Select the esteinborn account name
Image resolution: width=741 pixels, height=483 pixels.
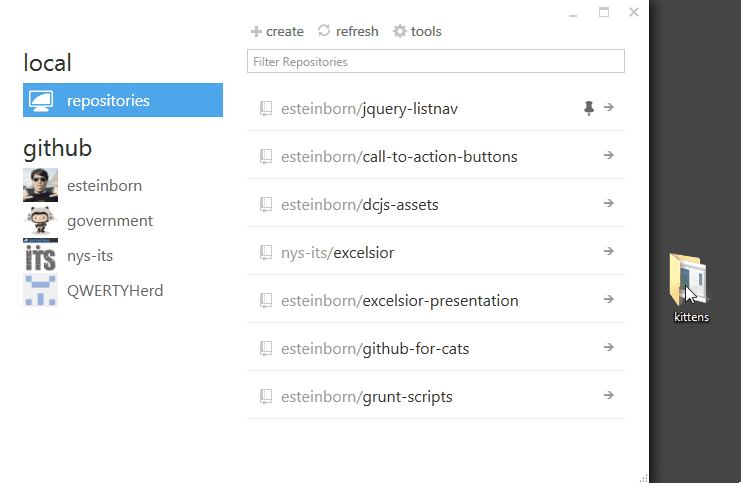tap(104, 186)
